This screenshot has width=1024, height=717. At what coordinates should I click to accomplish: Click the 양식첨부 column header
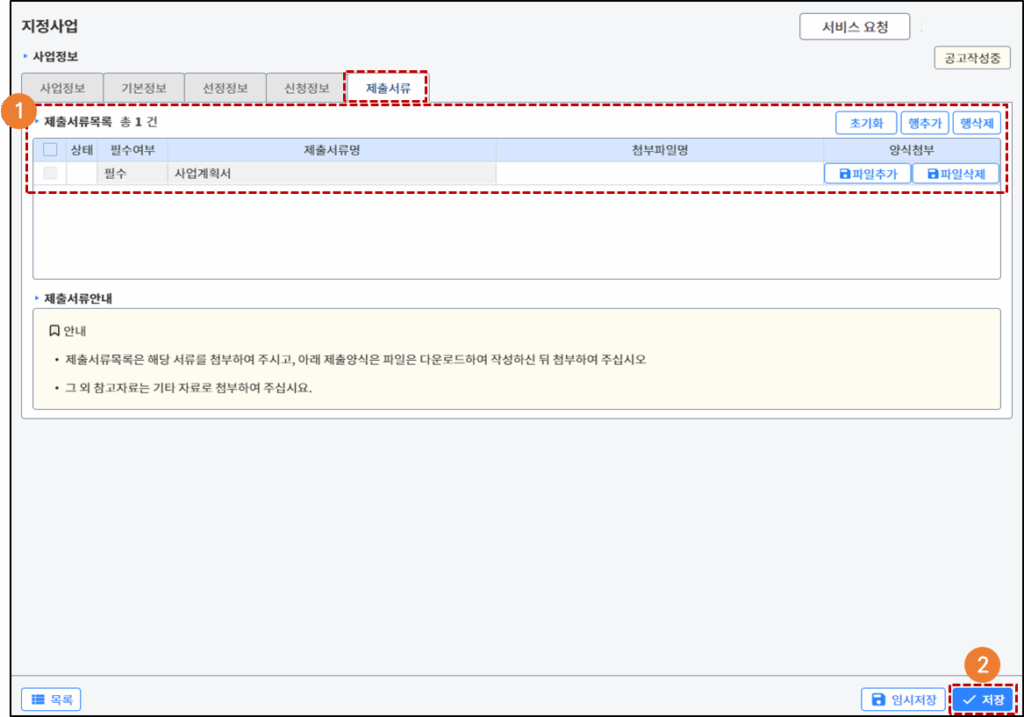912,150
